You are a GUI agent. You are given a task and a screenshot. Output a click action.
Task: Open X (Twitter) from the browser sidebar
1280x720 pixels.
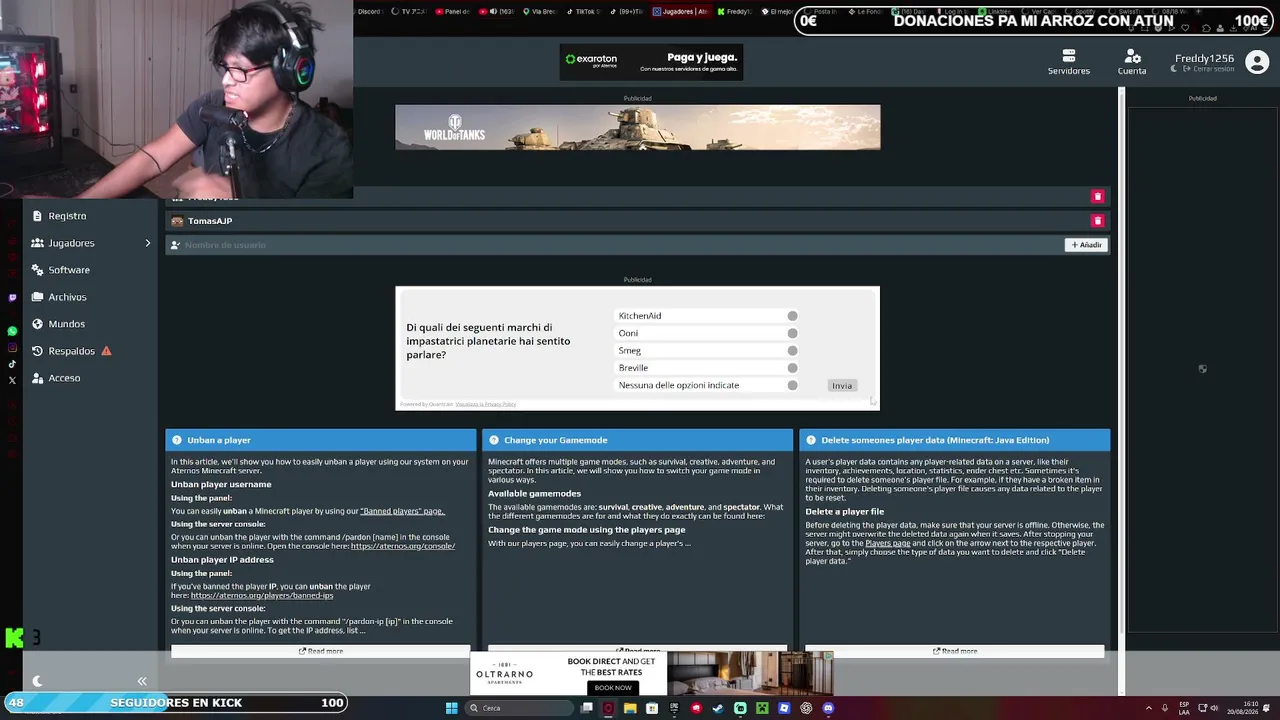tap(12, 380)
